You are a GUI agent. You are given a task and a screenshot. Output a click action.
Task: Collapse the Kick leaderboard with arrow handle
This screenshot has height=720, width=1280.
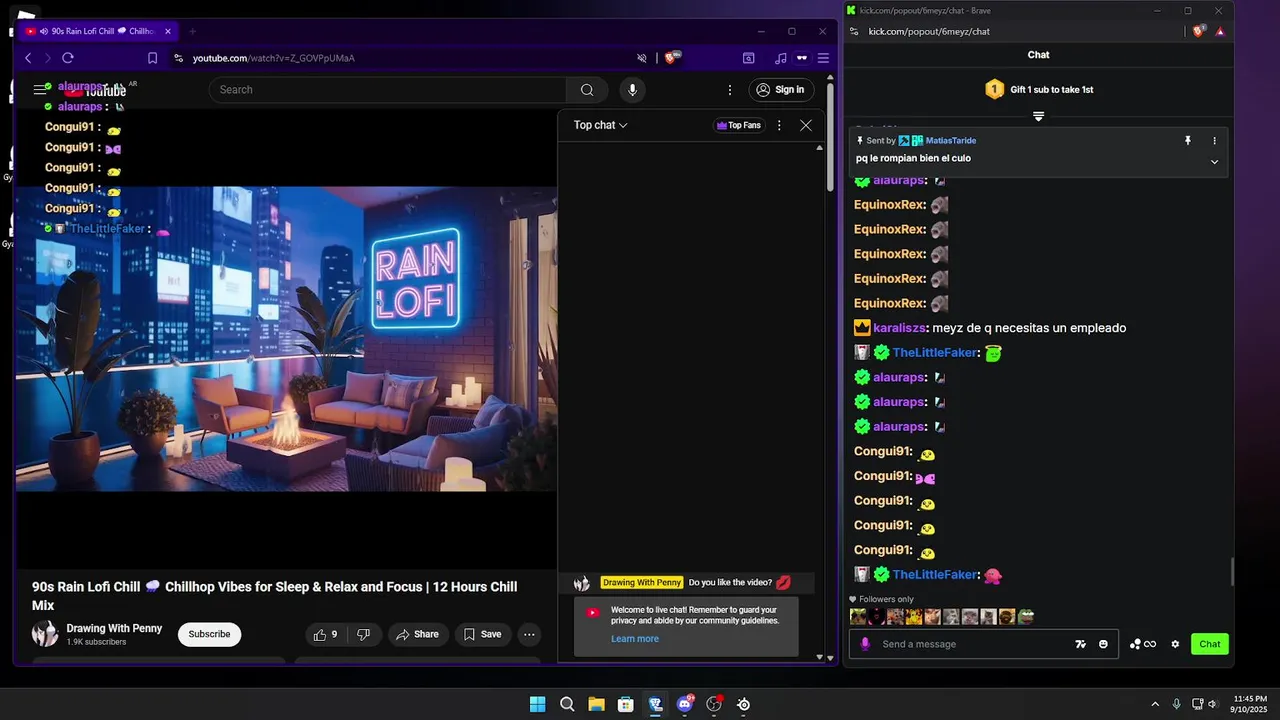coord(1038,117)
